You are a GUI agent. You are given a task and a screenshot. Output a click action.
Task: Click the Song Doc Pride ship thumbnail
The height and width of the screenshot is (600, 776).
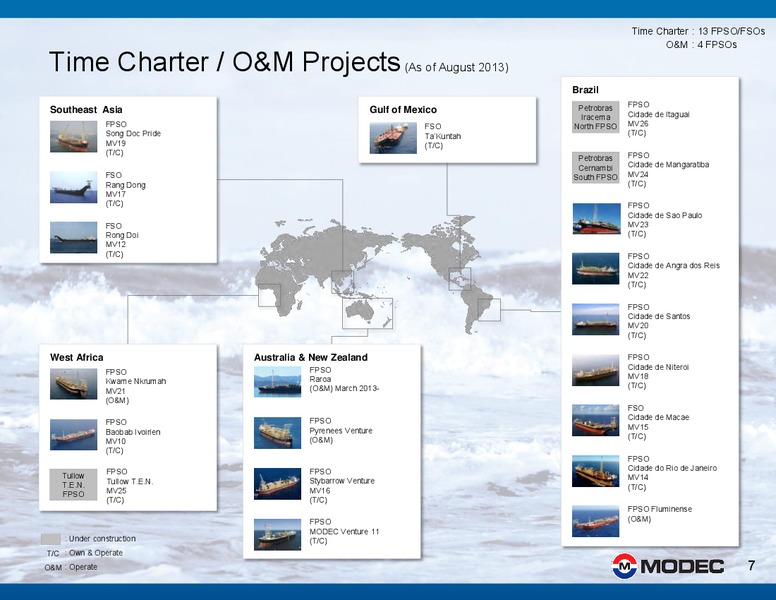point(73,136)
